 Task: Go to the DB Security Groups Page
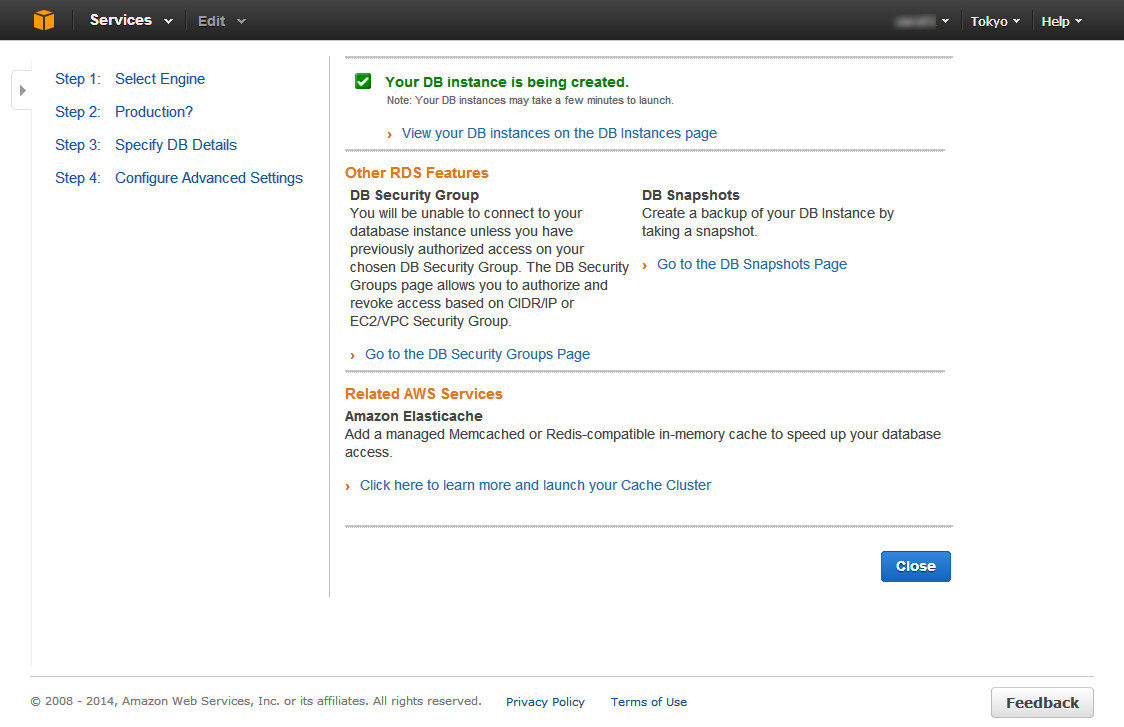pos(477,354)
